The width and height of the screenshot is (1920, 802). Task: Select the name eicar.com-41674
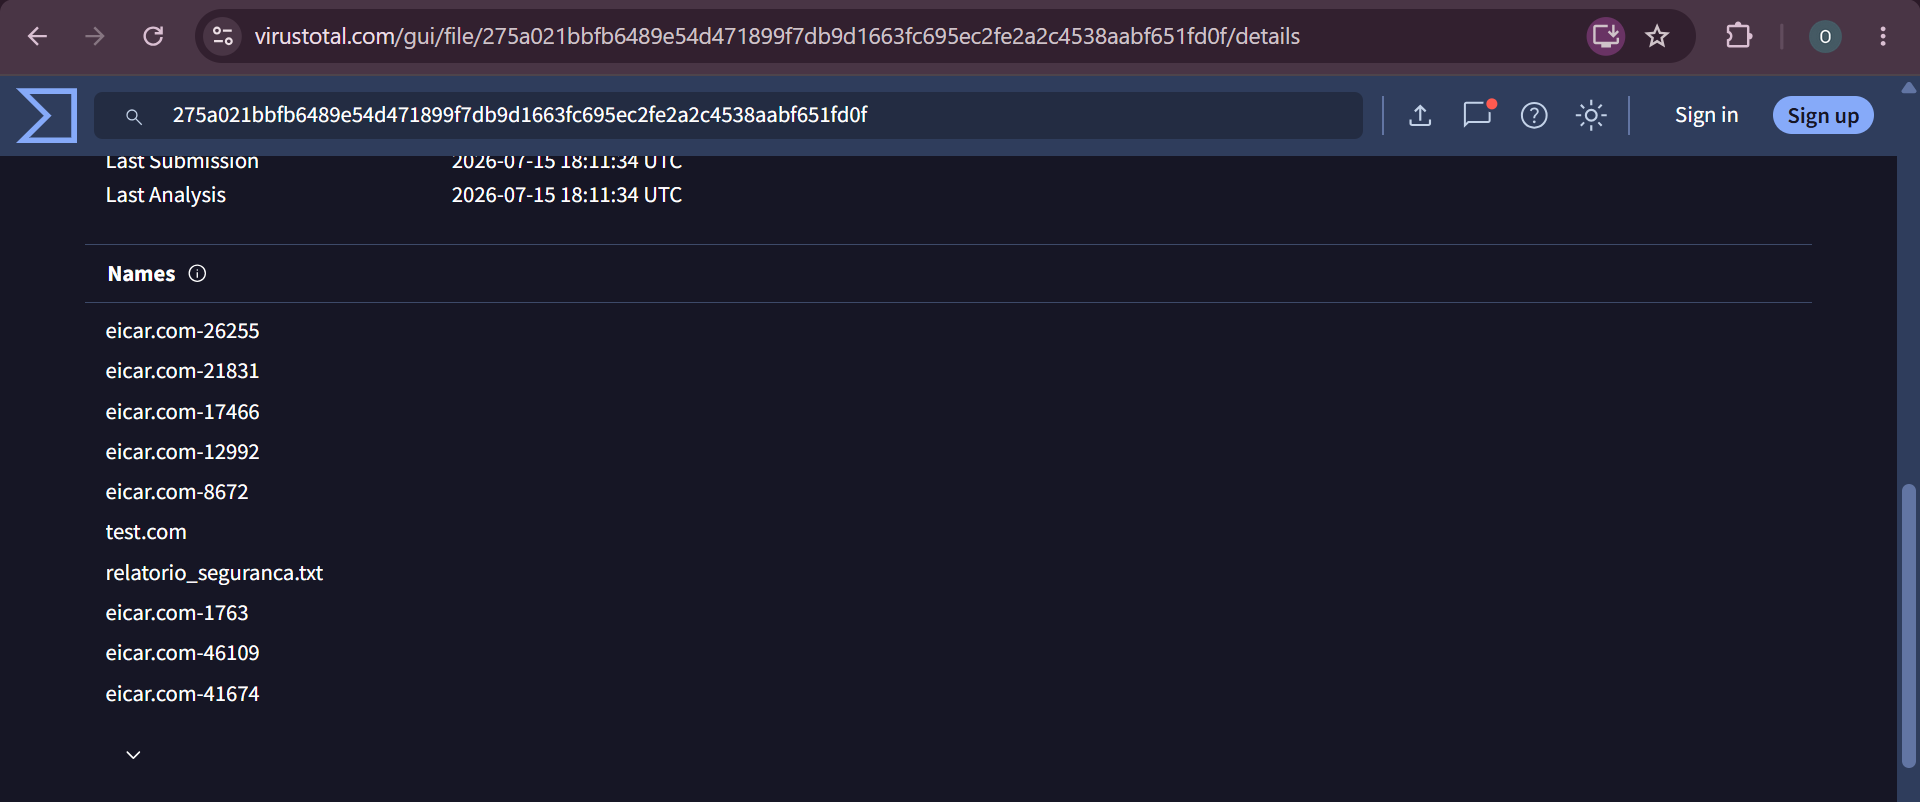pyautogui.click(x=182, y=694)
